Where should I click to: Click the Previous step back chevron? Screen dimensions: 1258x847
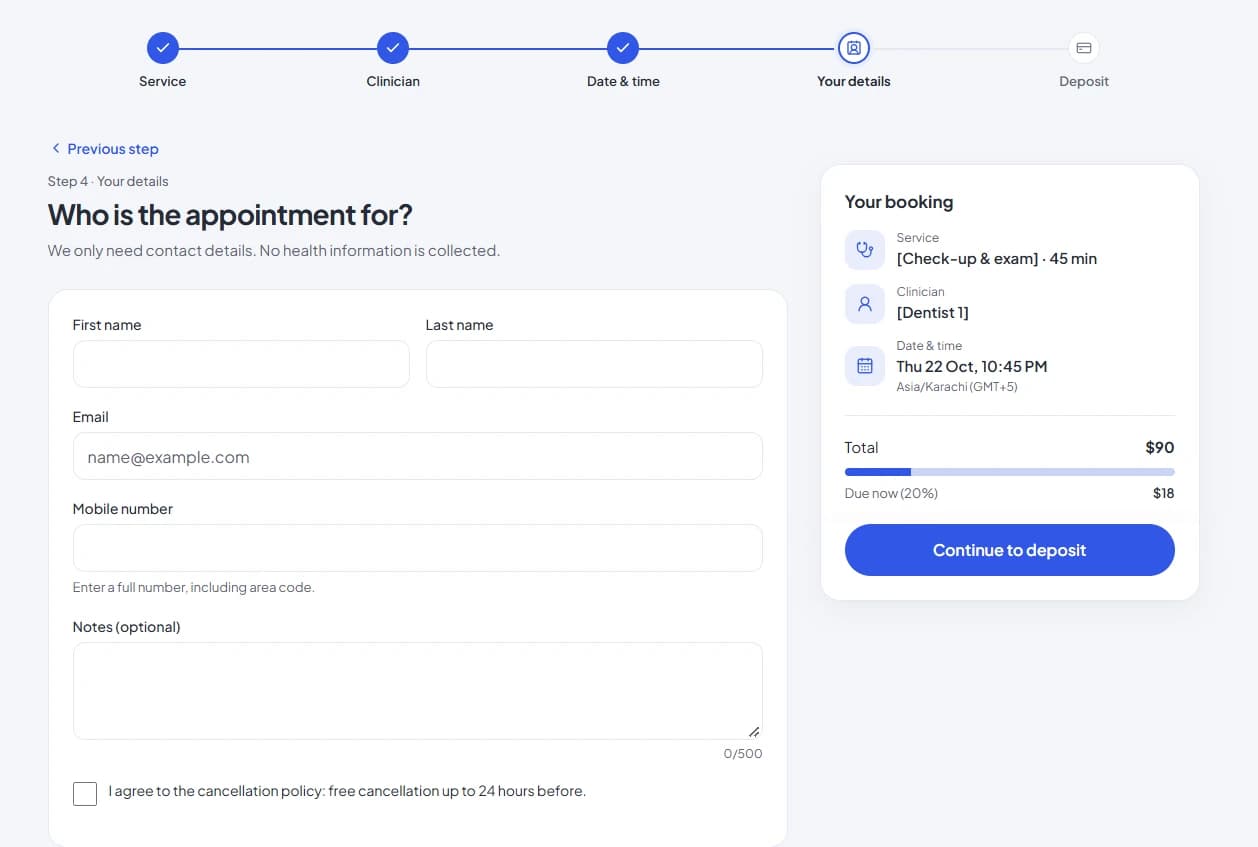[56, 149]
